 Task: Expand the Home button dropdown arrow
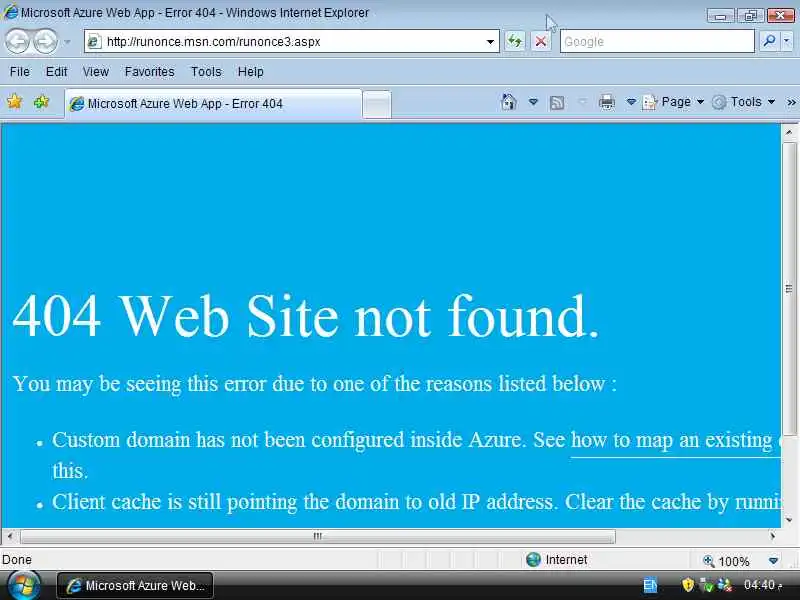[x=533, y=102]
